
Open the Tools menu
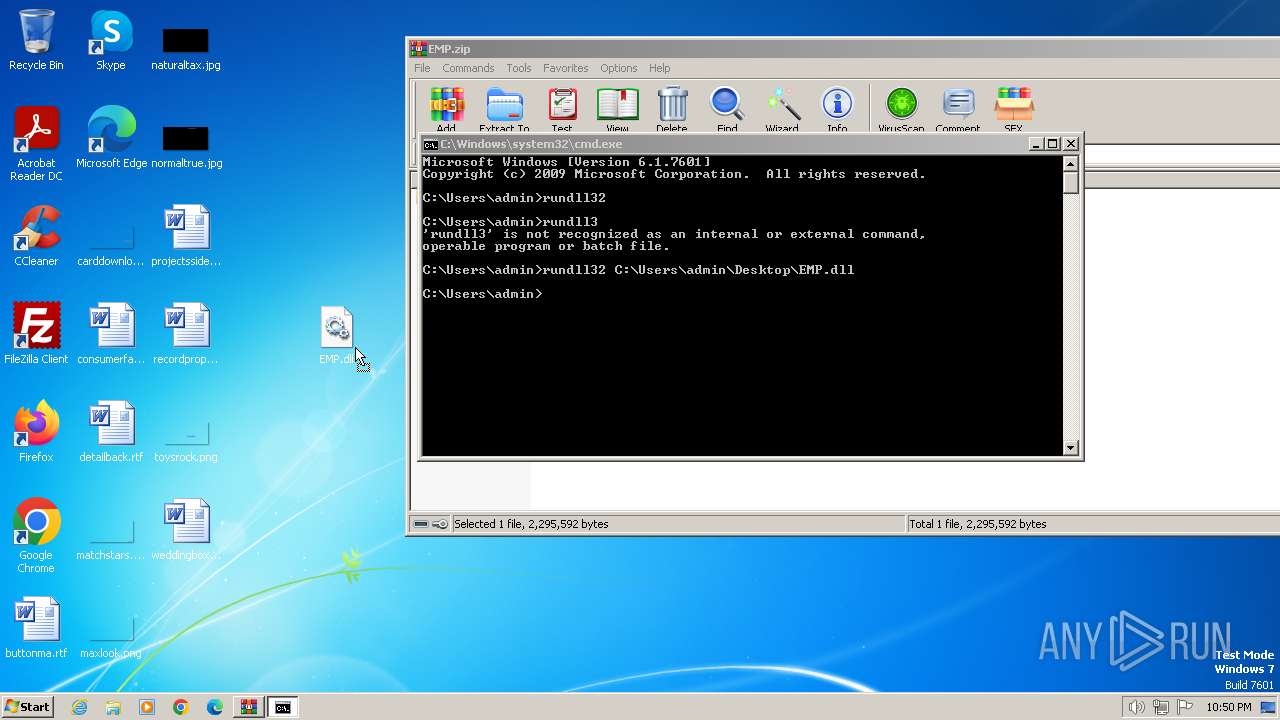[519, 68]
